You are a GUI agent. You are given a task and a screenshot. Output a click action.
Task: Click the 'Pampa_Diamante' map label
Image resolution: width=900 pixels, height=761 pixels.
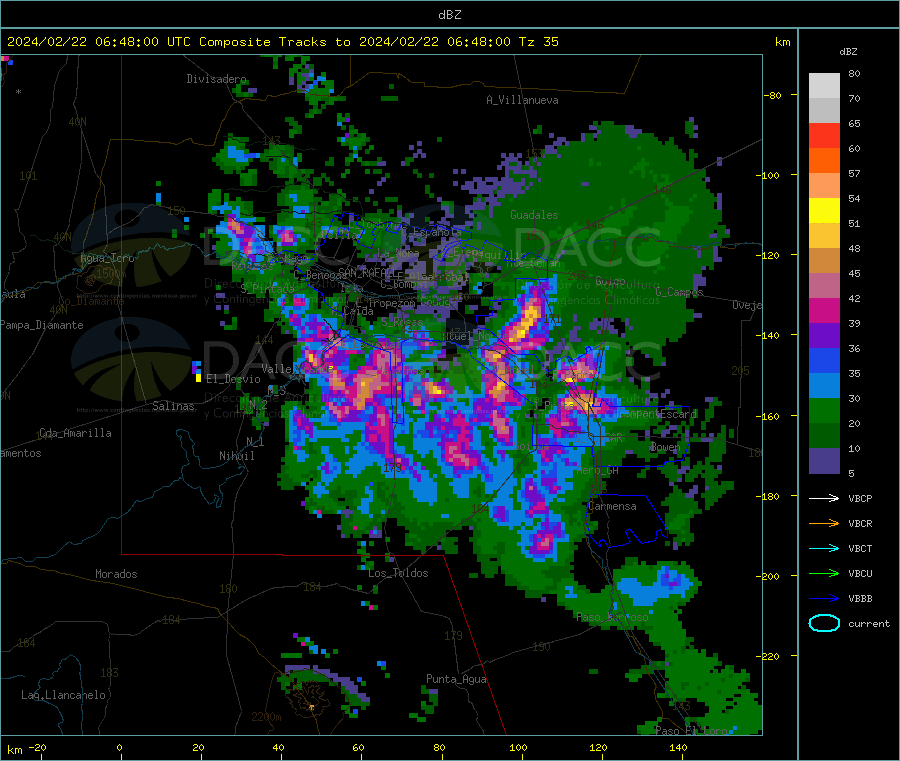[42, 325]
